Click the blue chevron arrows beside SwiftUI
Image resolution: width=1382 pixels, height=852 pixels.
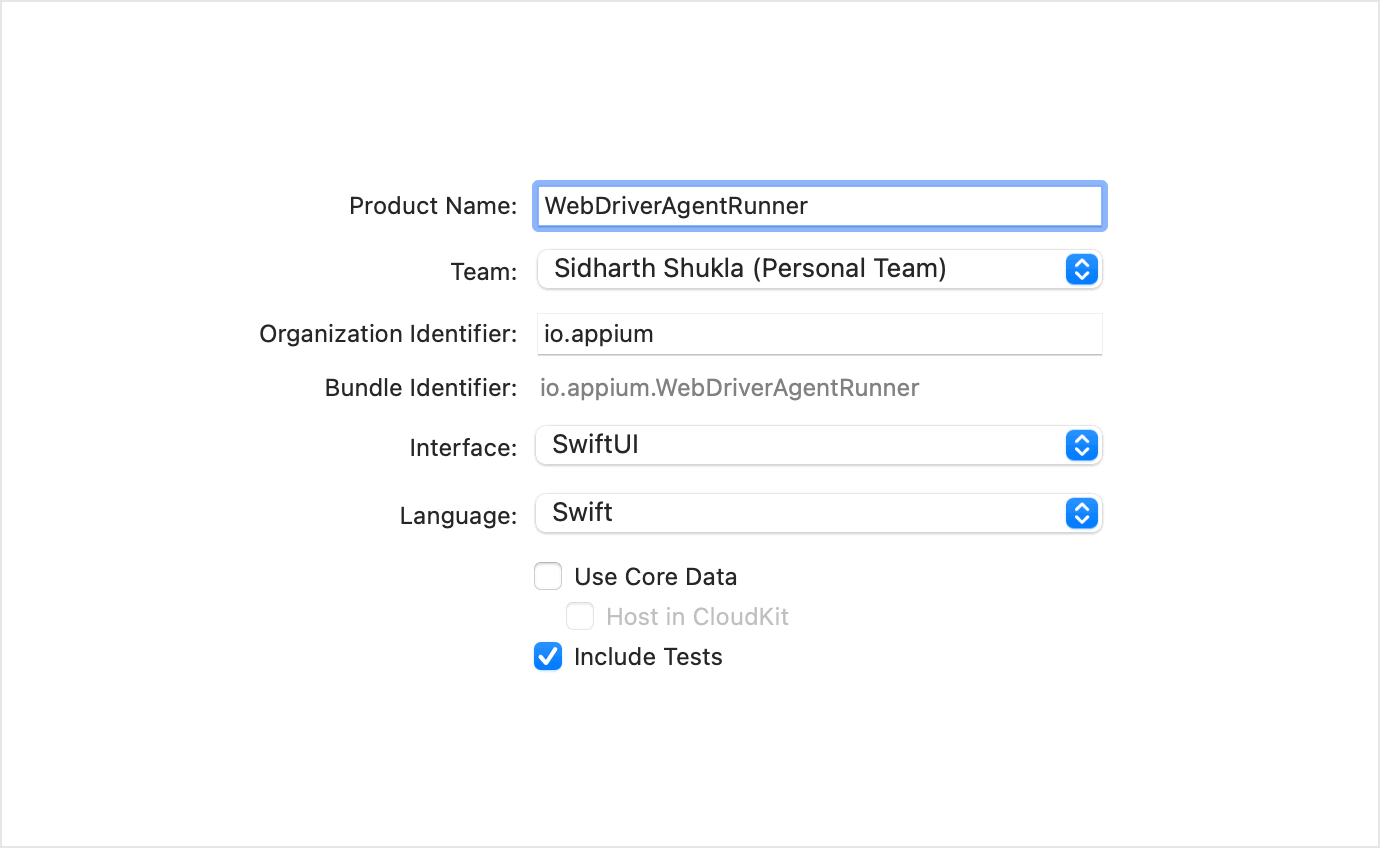(1082, 446)
